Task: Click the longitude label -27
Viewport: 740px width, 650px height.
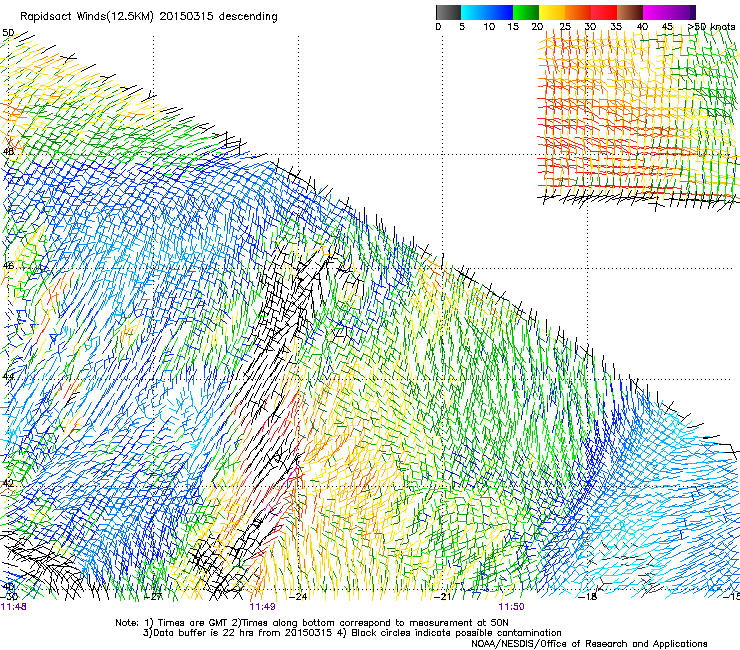Action: [x=154, y=597]
